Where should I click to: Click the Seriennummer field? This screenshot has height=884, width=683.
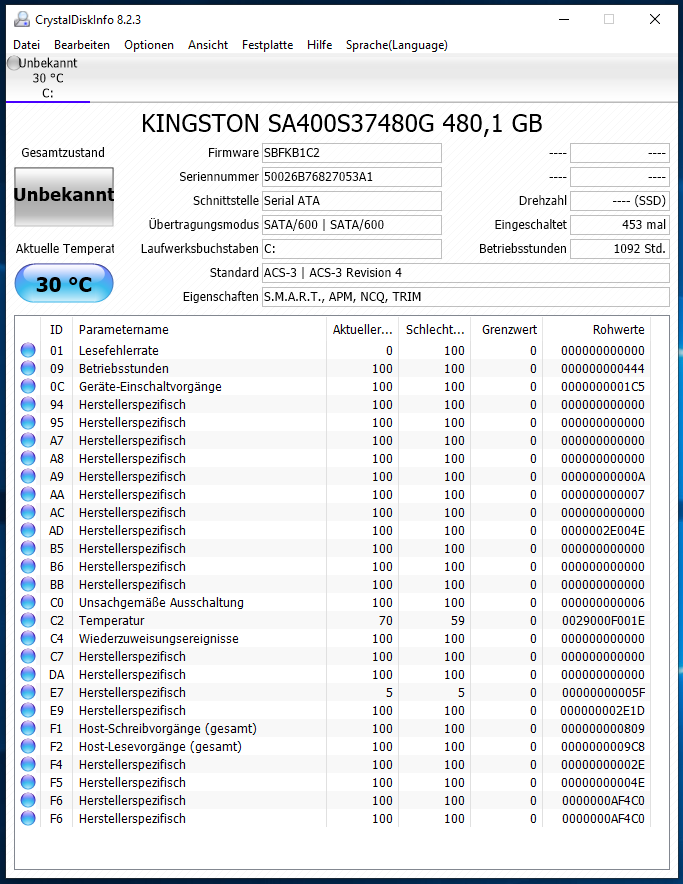(x=352, y=177)
